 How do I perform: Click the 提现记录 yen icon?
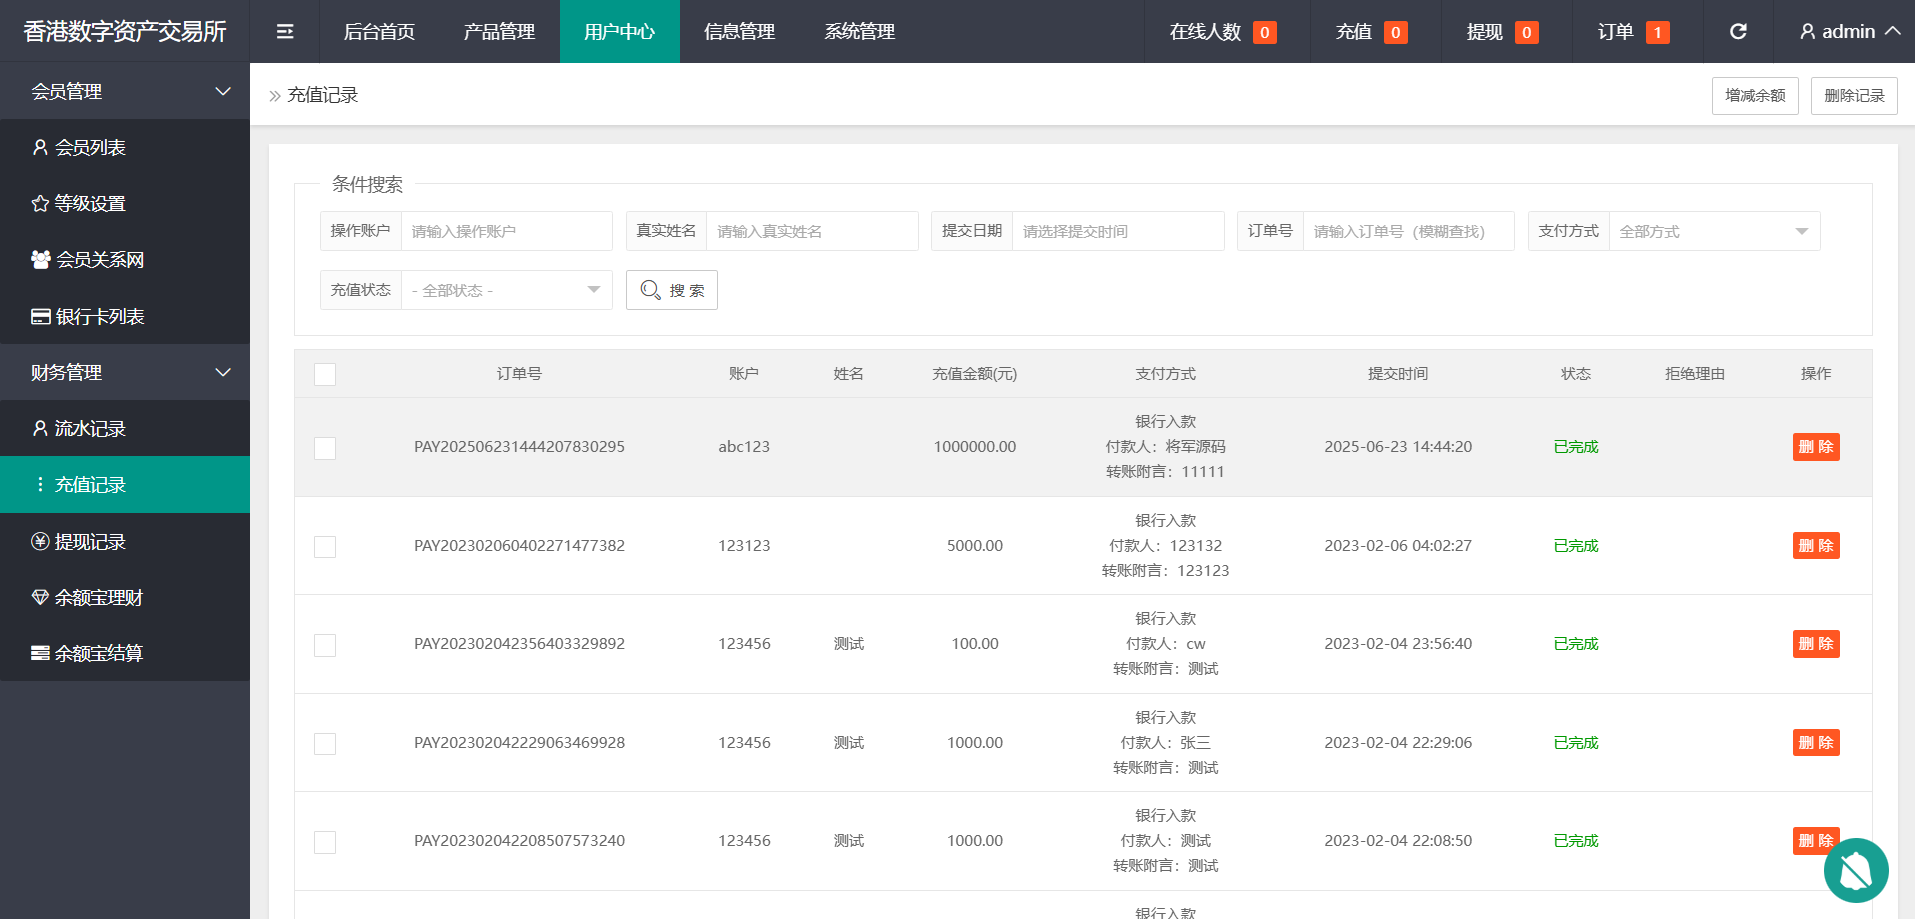40,542
